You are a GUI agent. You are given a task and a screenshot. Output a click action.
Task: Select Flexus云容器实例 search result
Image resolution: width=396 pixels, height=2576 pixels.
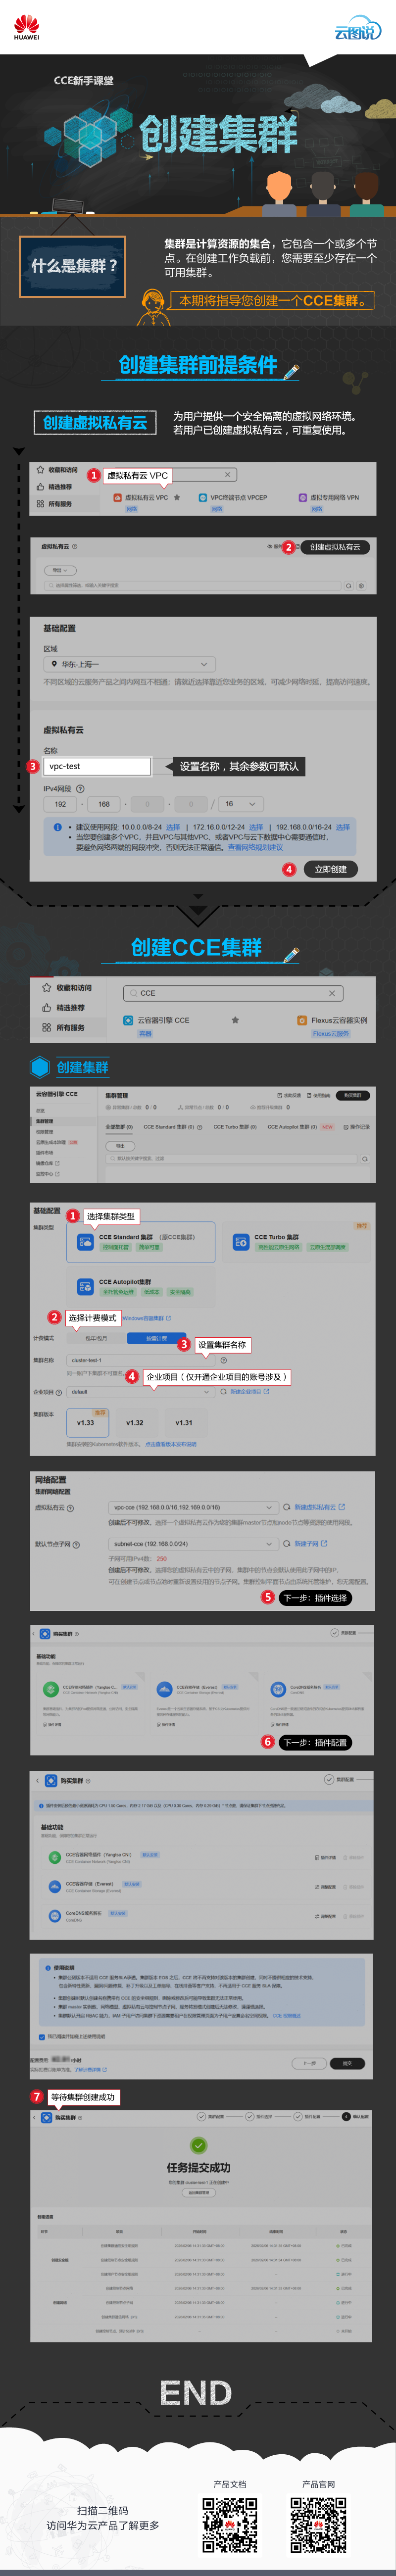coord(332,1020)
